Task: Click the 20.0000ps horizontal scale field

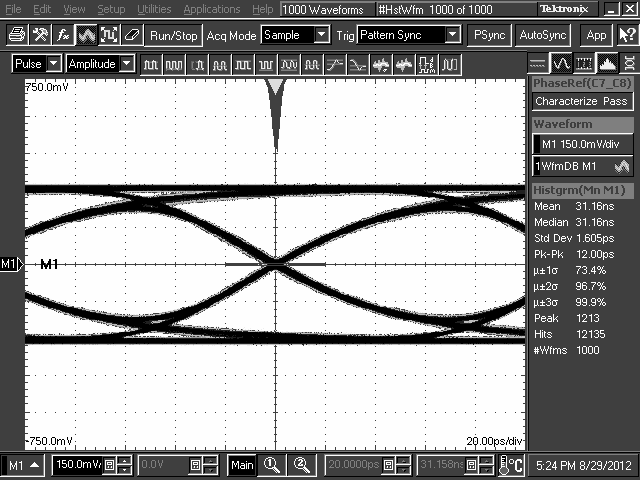Action: click(354, 465)
